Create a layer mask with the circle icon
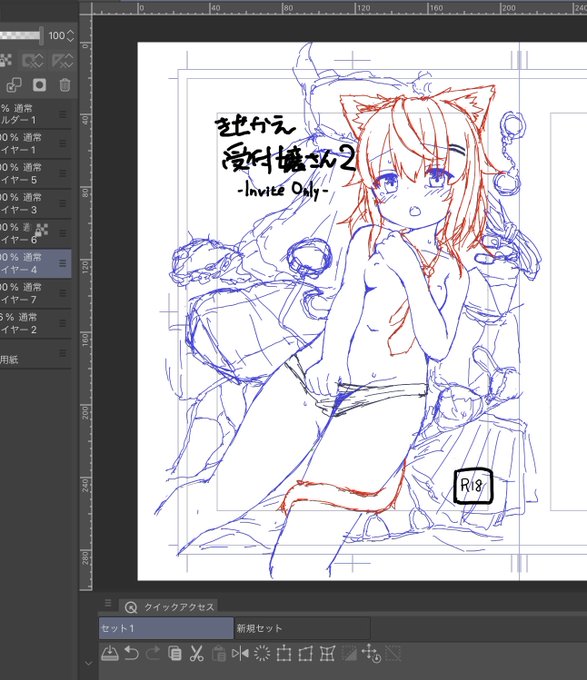Viewport: 587px width, 680px height. coord(39,85)
